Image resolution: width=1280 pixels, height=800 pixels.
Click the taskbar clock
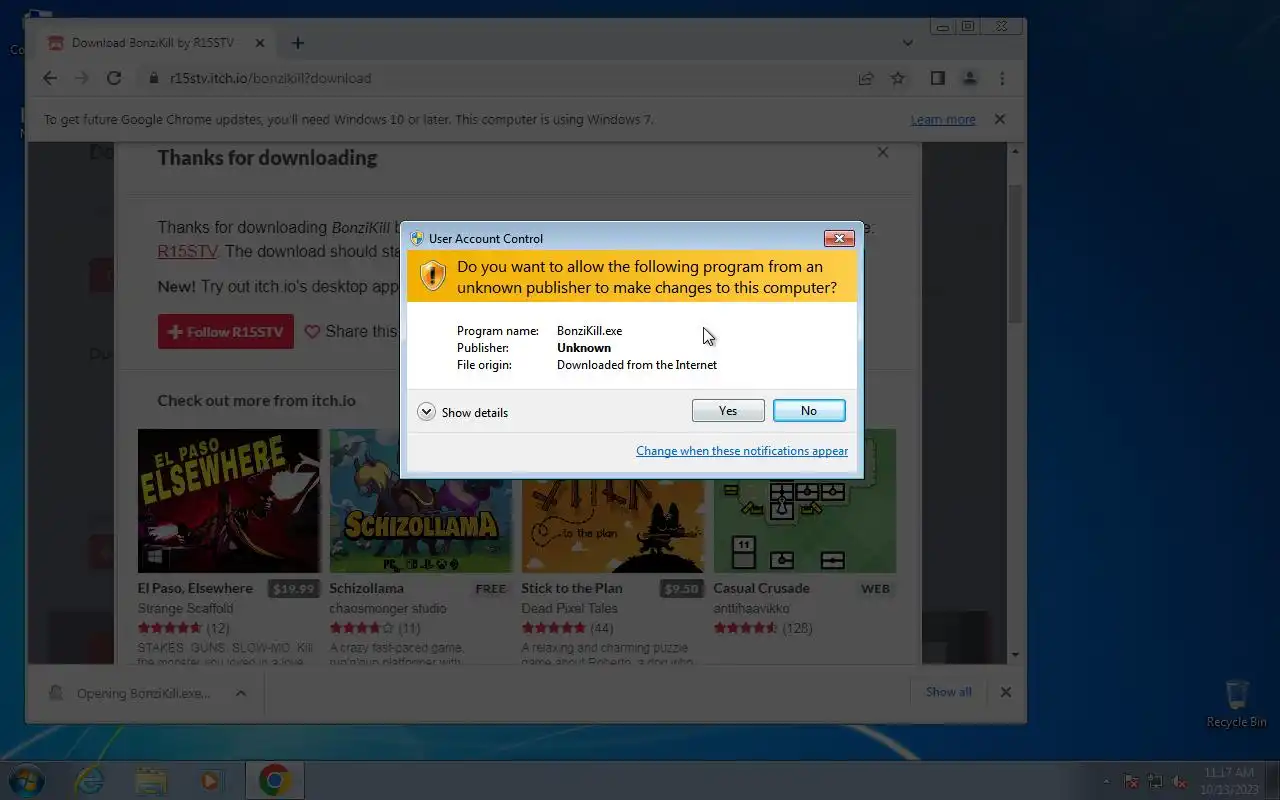(1229, 781)
